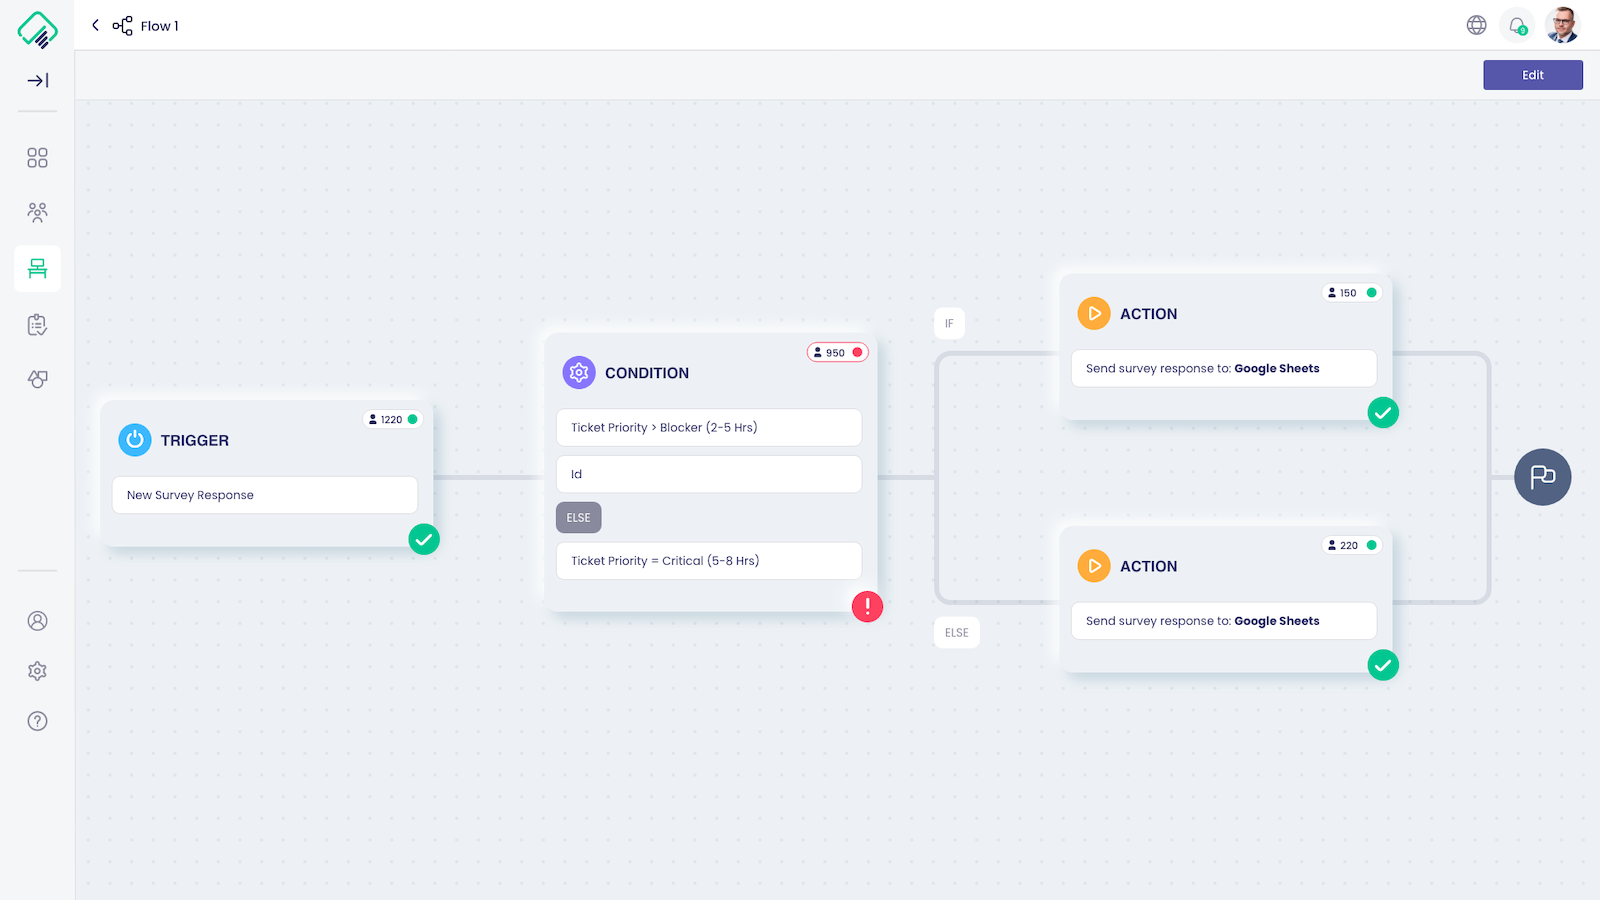Viewport: 1600px width, 900px height.
Task: Toggle the checkmark on the bottom ACTION card
Action: (1383, 665)
